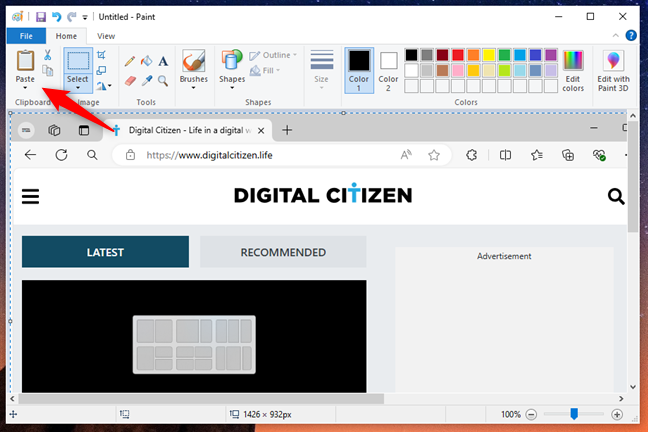Select the Text tool
The height and width of the screenshot is (432, 648).
(x=163, y=61)
